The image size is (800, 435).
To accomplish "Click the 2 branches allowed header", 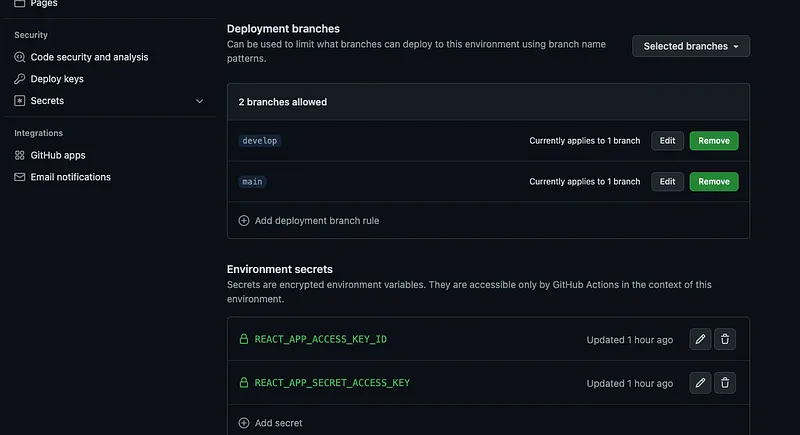I will click(283, 102).
